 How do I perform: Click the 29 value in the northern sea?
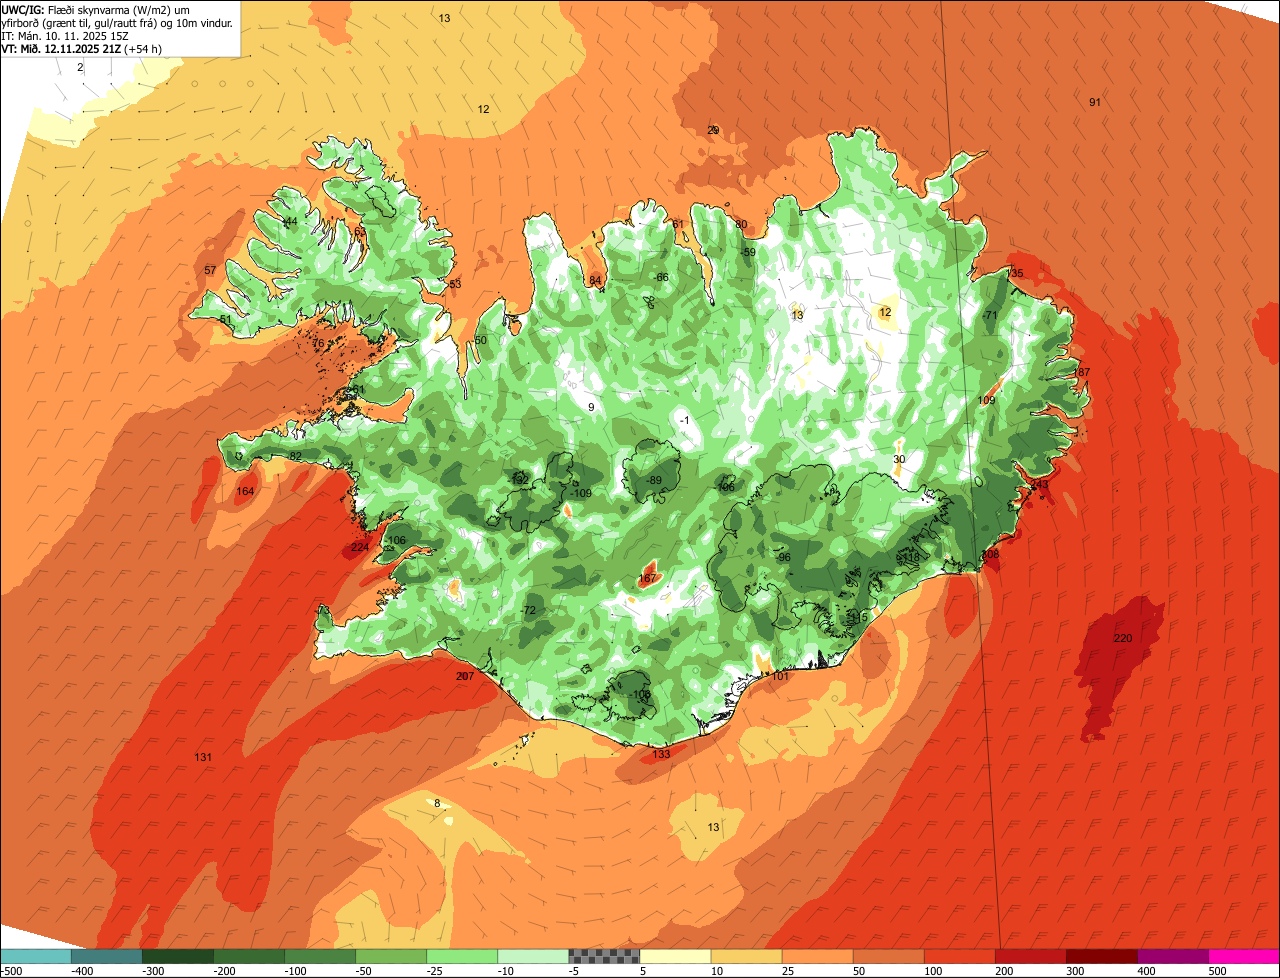point(713,130)
